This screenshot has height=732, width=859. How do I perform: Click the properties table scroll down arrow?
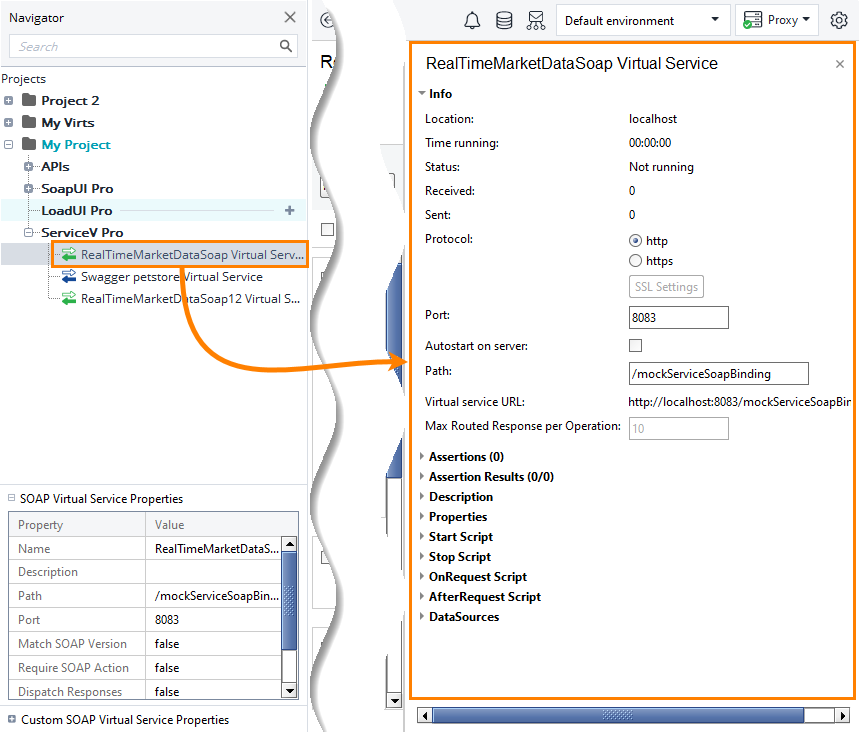(290, 690)
